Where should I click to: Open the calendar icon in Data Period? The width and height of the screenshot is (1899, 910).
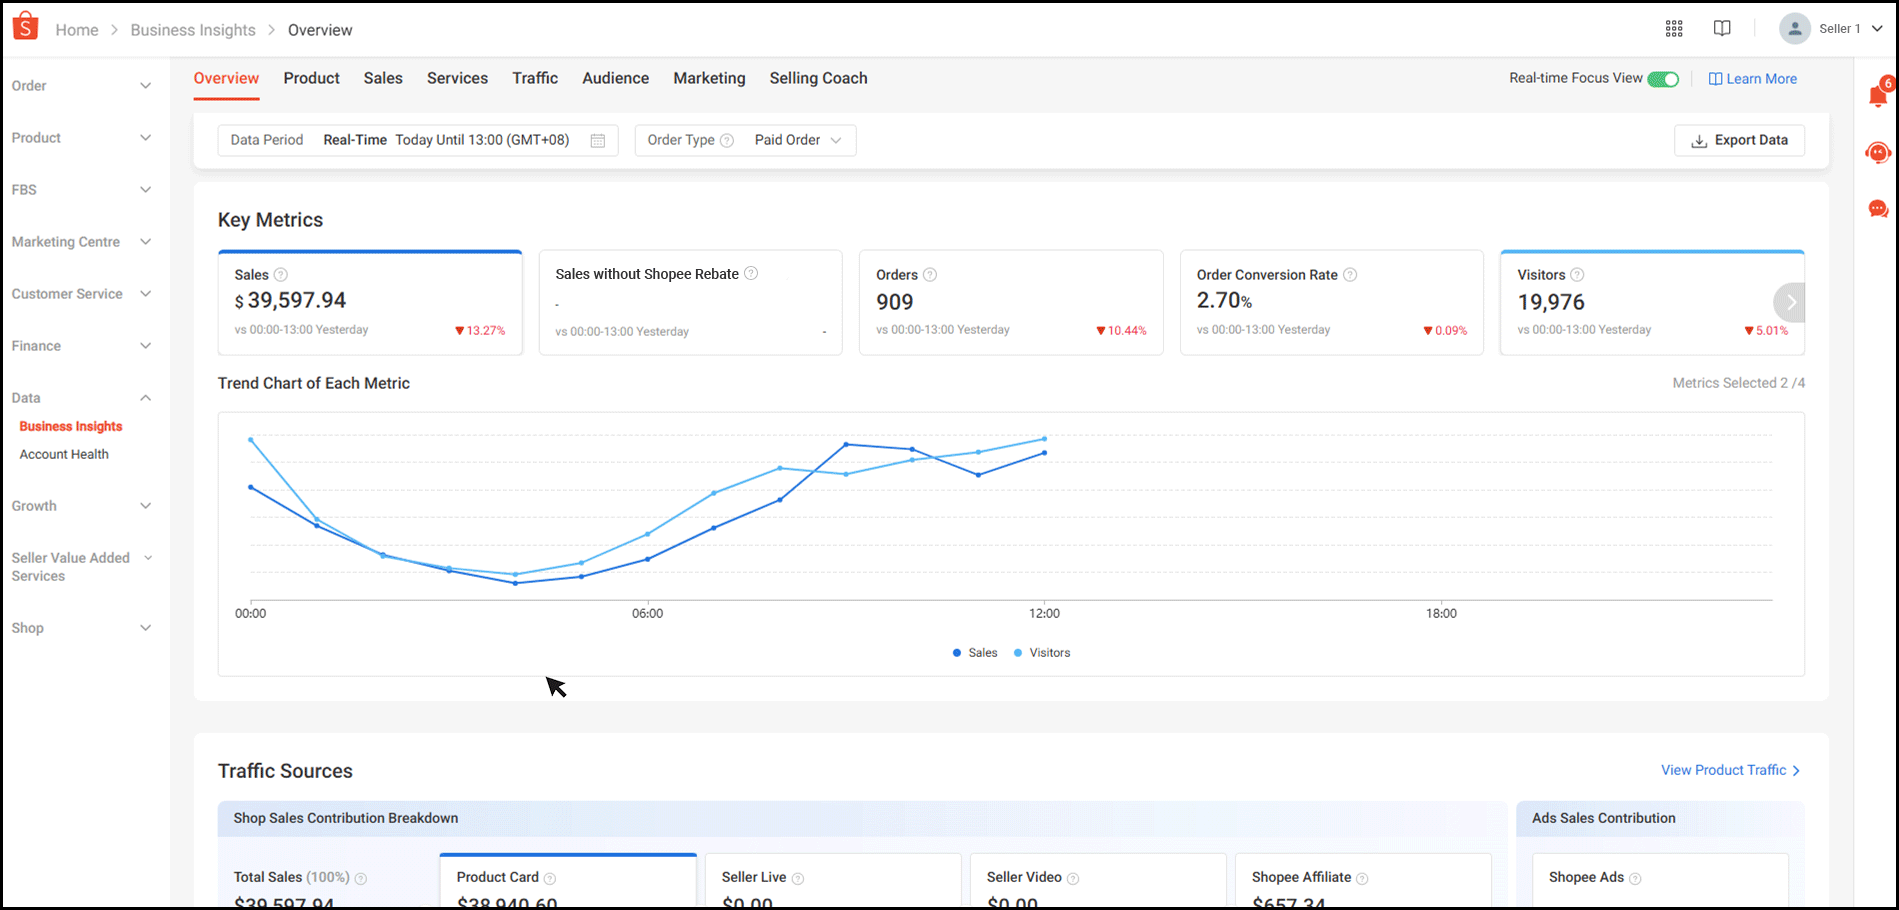[598, 140]
